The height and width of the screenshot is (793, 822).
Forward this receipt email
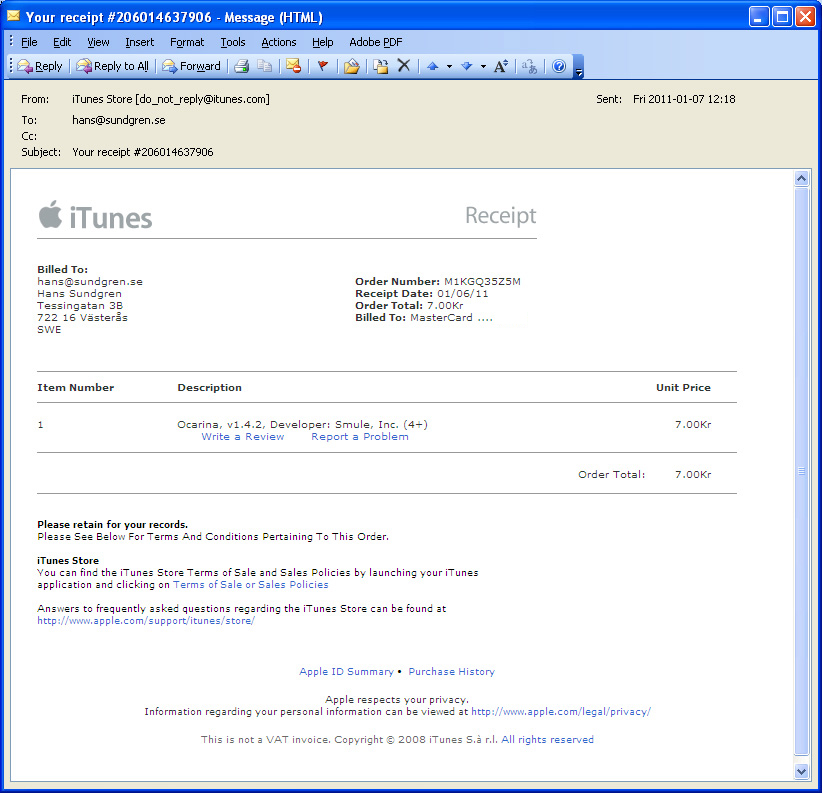pos(191,66)
